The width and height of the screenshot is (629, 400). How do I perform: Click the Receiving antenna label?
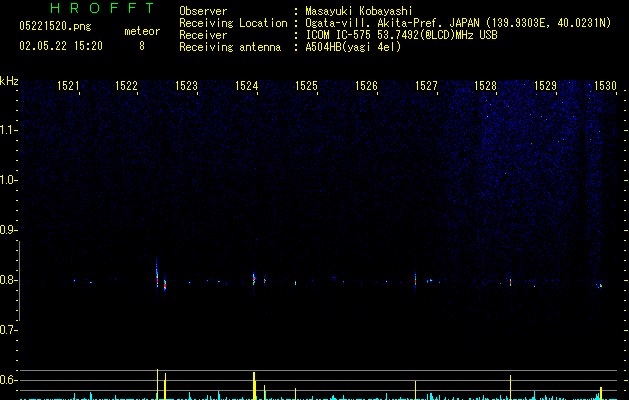coord(230,47)
